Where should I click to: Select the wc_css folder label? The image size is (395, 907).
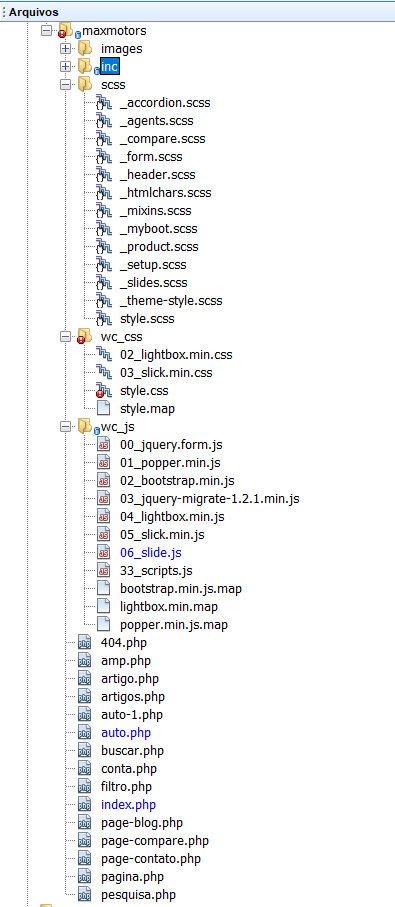(121, 336)
